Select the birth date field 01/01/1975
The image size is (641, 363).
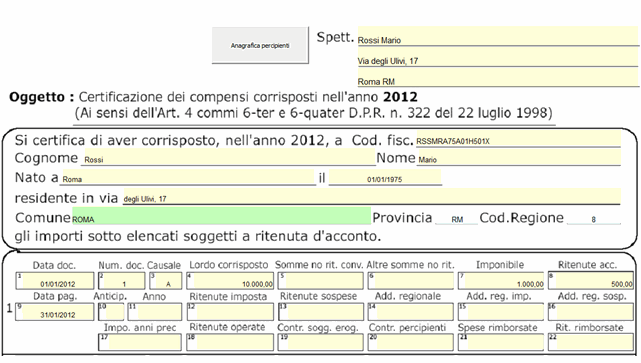[385, 178]
